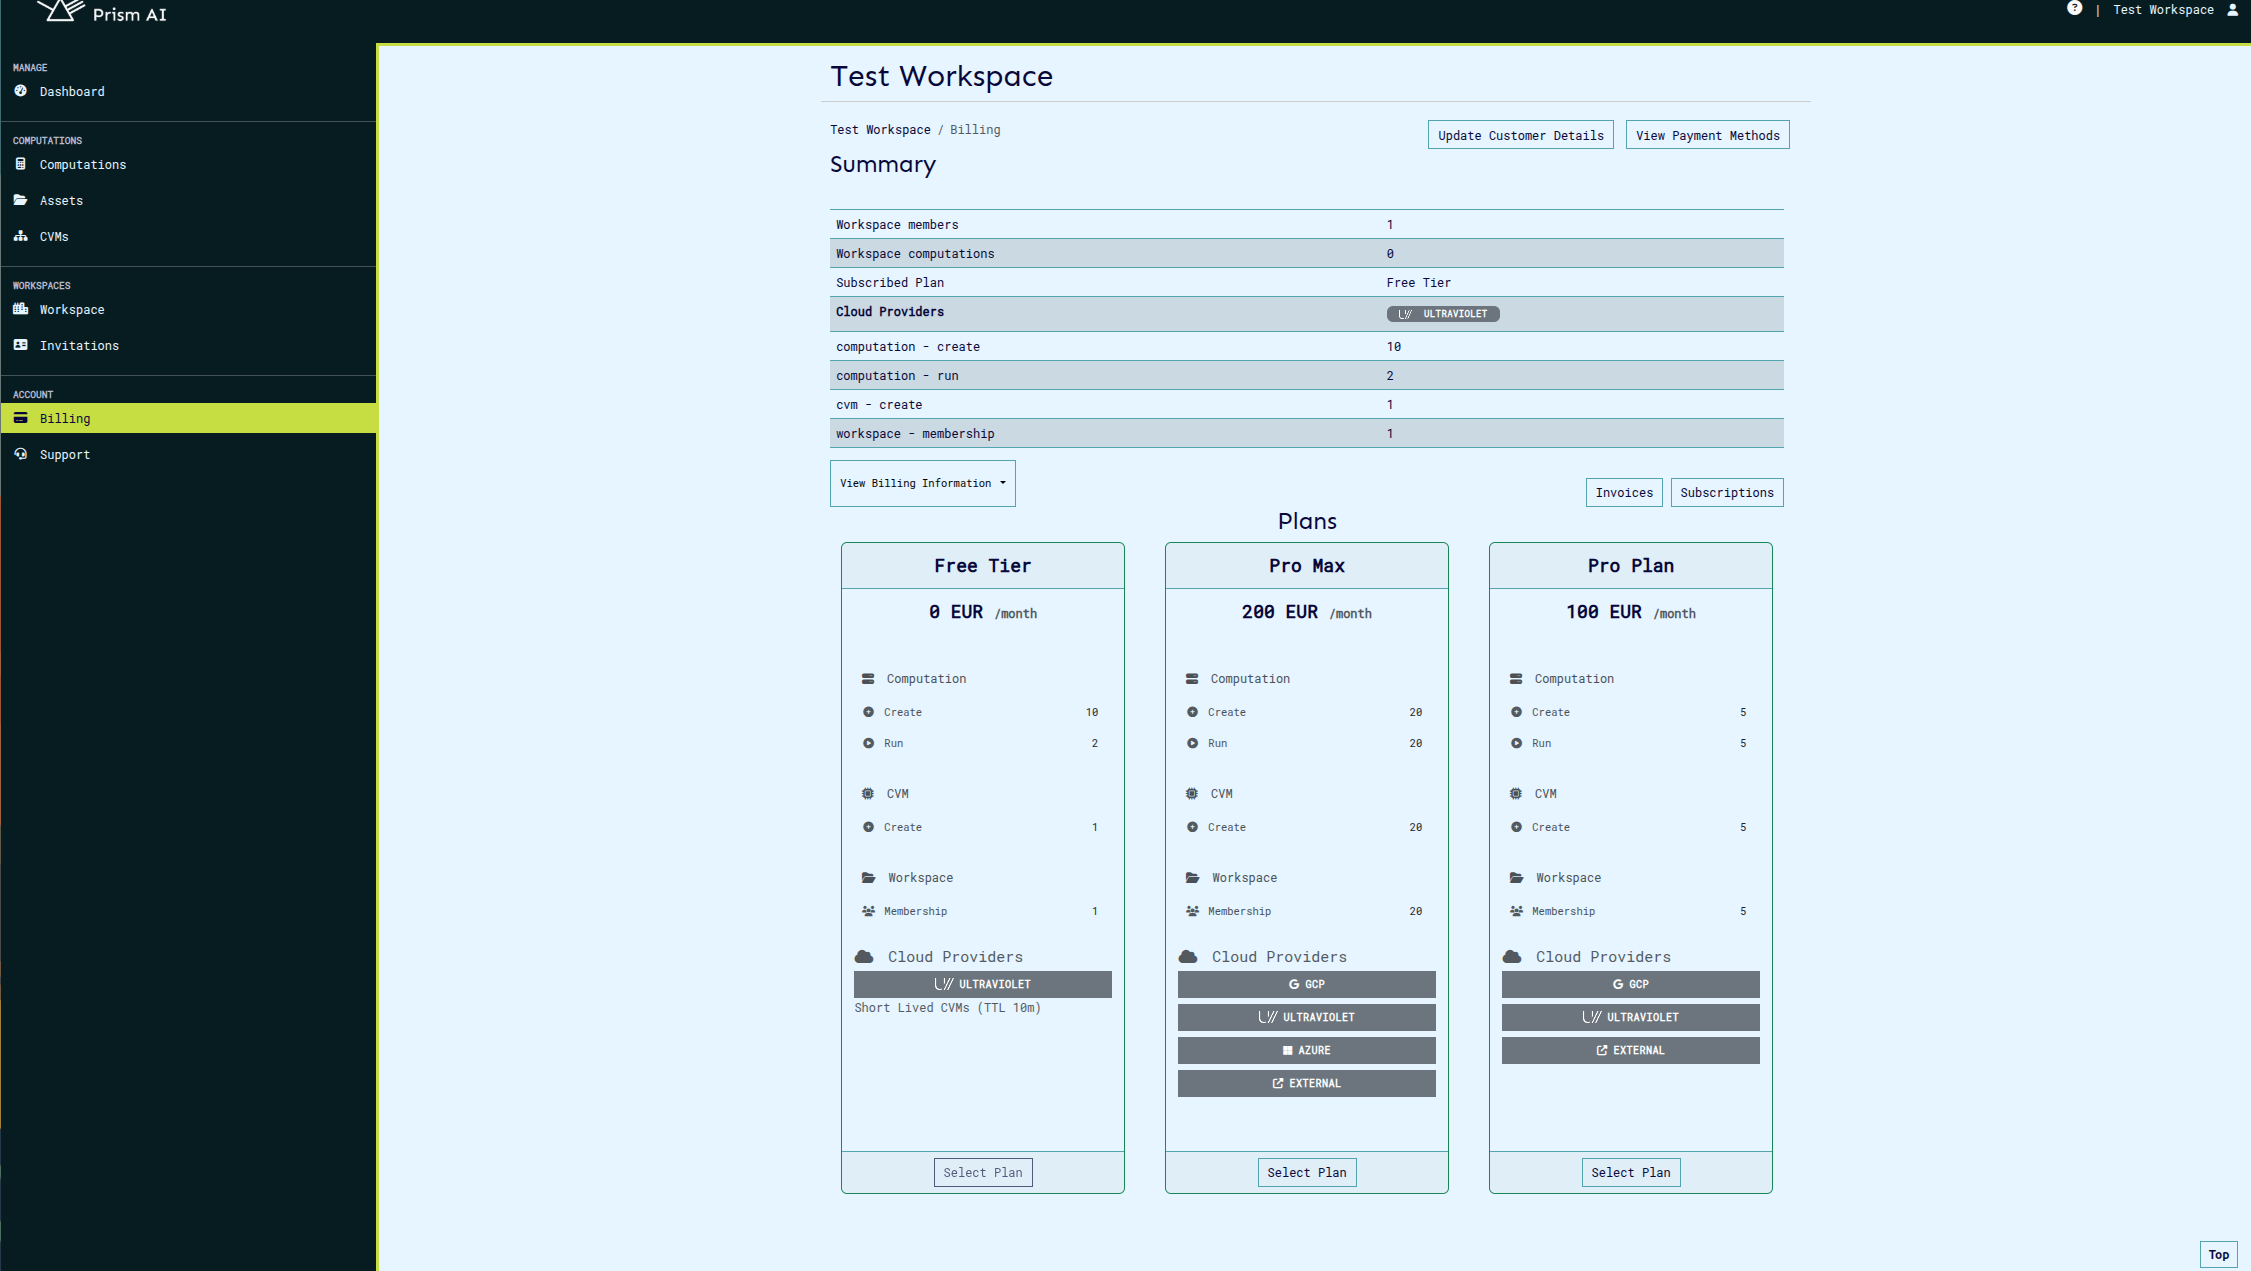Open Invoices
2251x1271 pixels.
coord(1624,492)
